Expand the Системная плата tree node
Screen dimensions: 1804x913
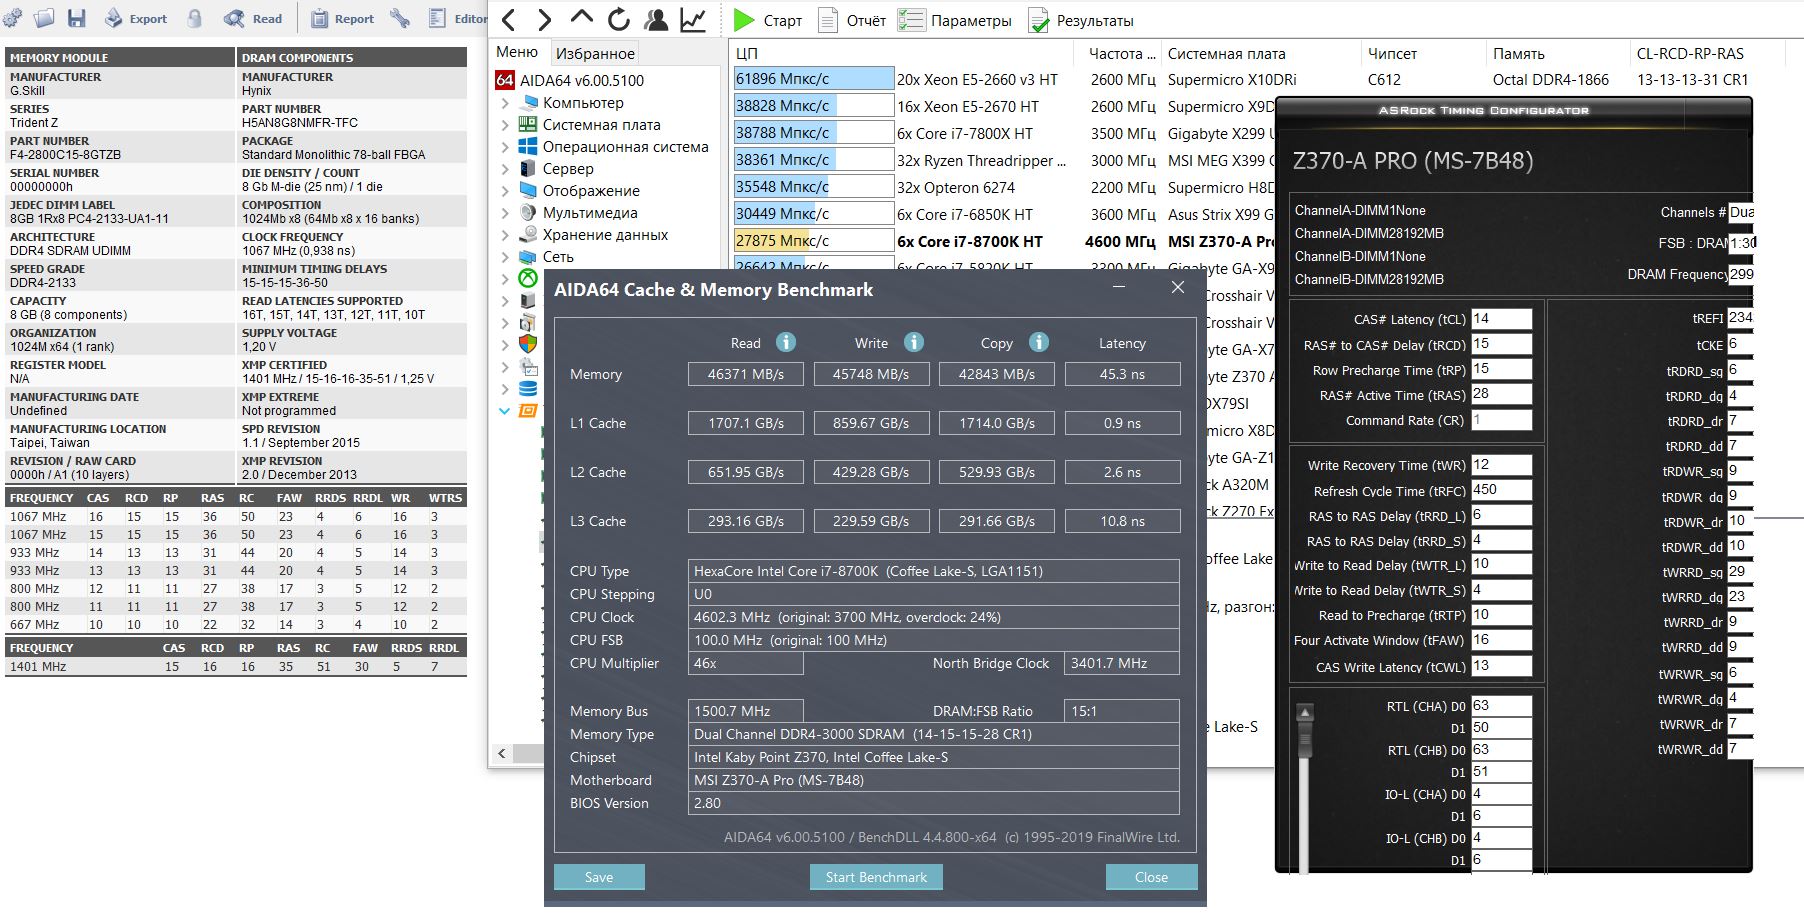pos(505,124)
